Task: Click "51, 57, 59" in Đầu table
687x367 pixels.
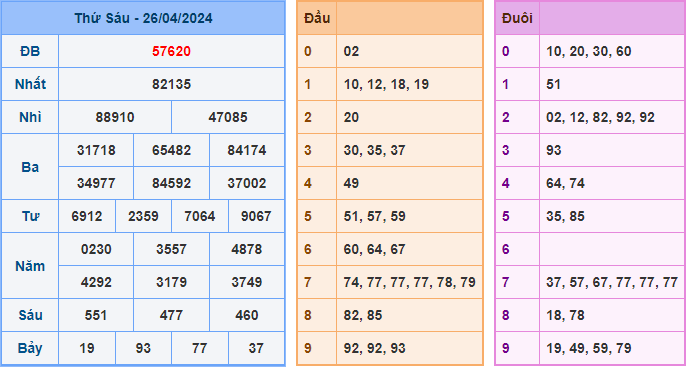Action: click(375, 216)
